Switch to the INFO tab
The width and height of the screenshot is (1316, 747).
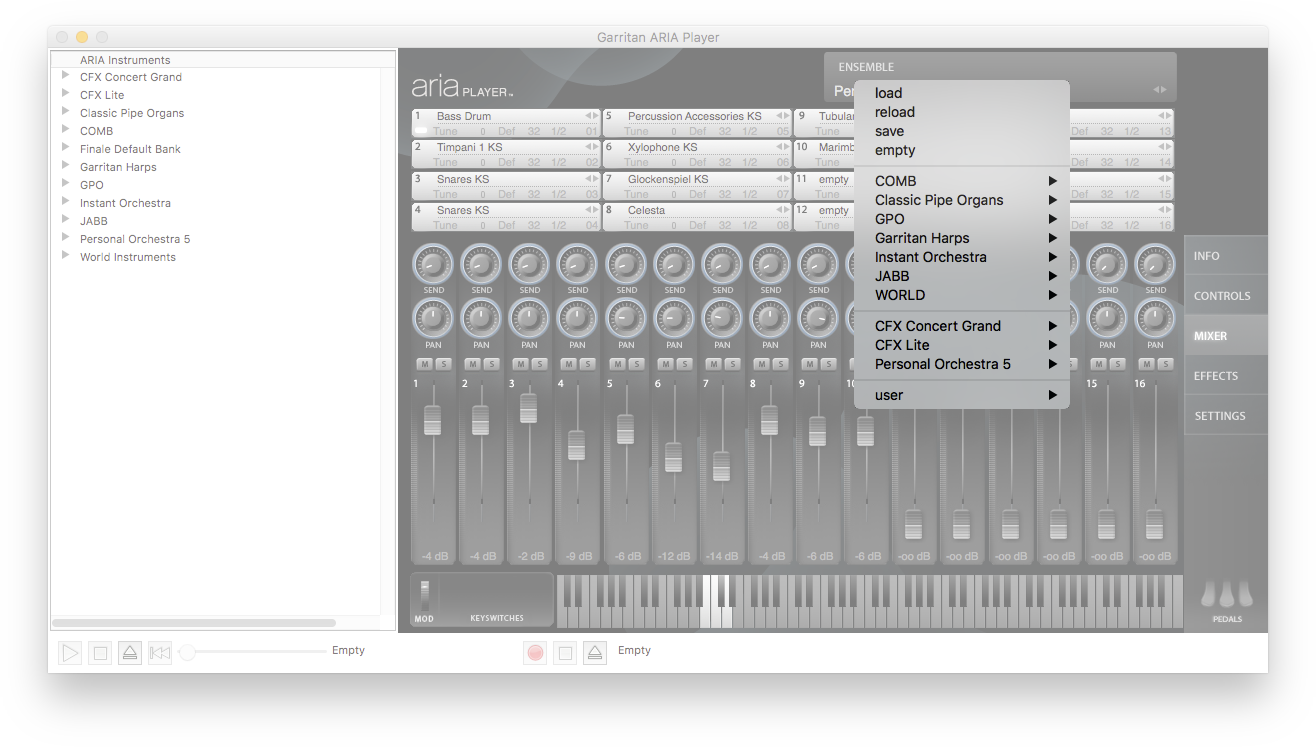(x=1226, y=256)
